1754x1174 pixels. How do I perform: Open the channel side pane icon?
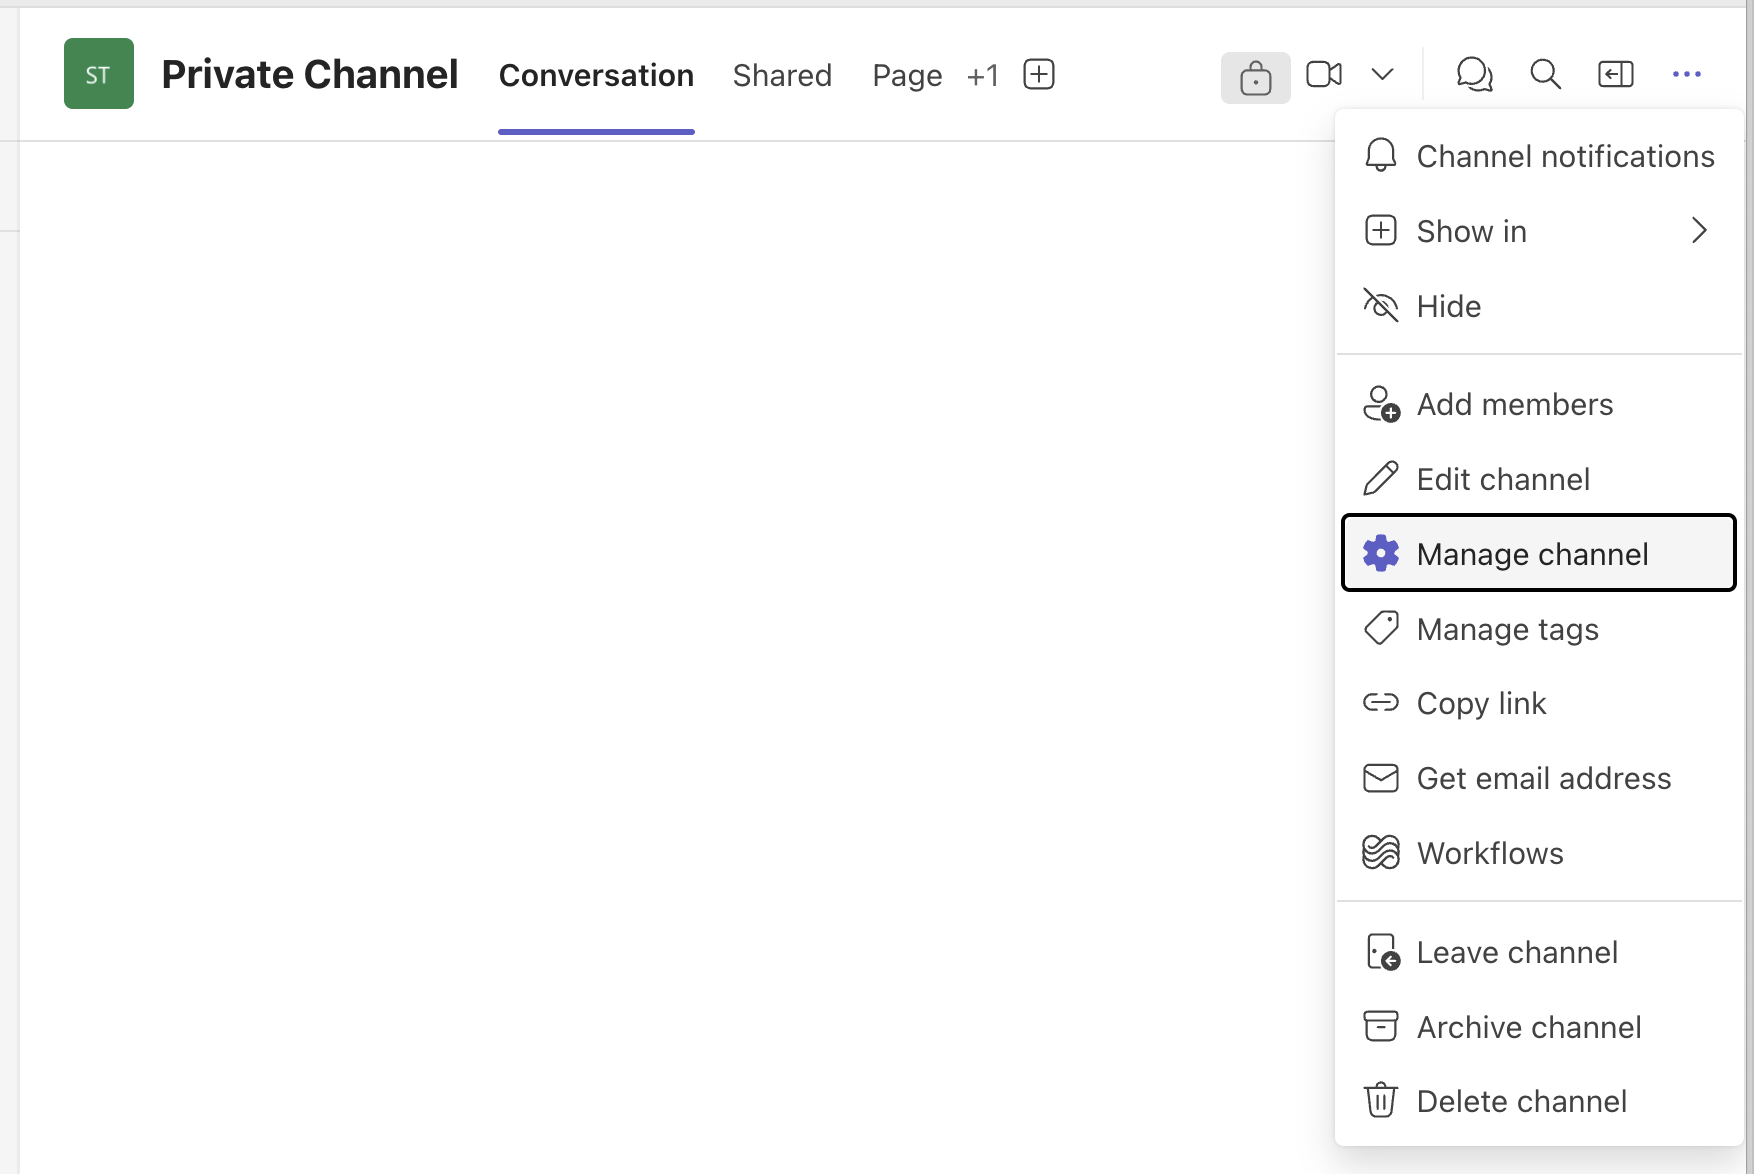tap(1615, 74)
